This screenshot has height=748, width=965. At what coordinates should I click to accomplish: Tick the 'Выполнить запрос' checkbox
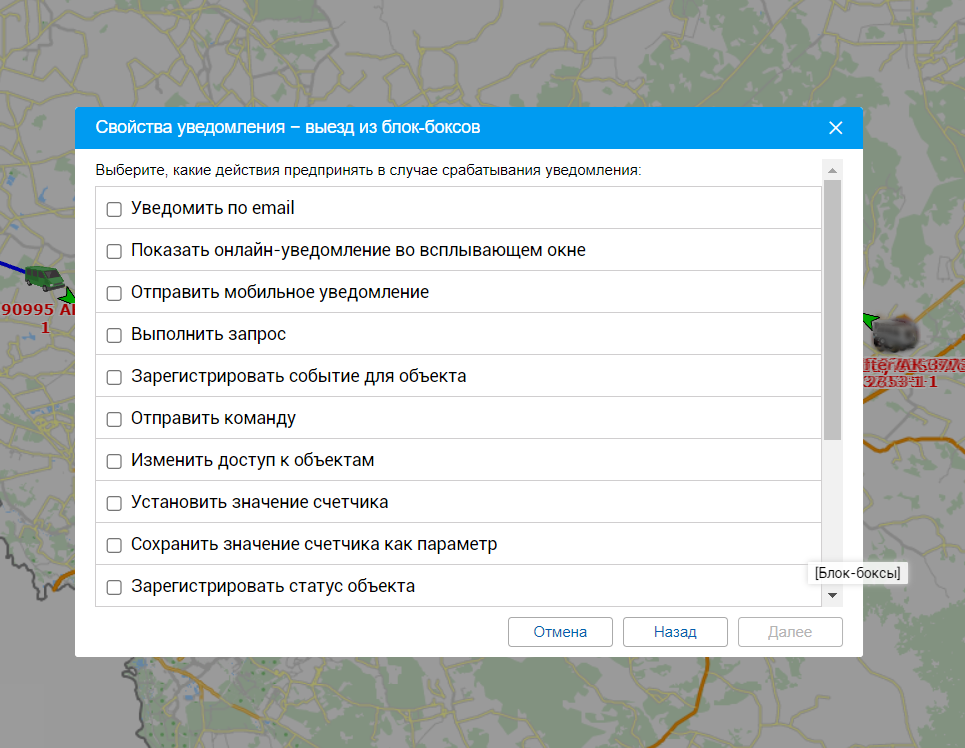tap(114, 335)
